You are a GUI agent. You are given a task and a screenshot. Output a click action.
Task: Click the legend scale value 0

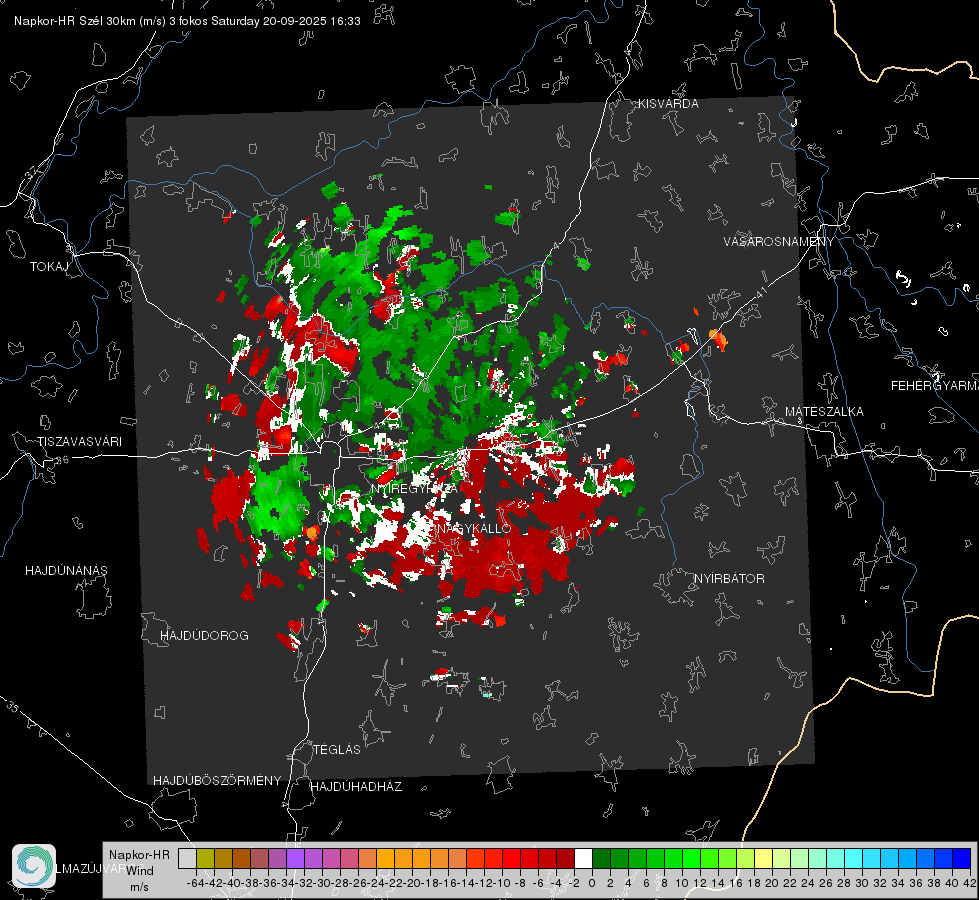(592, 883)
